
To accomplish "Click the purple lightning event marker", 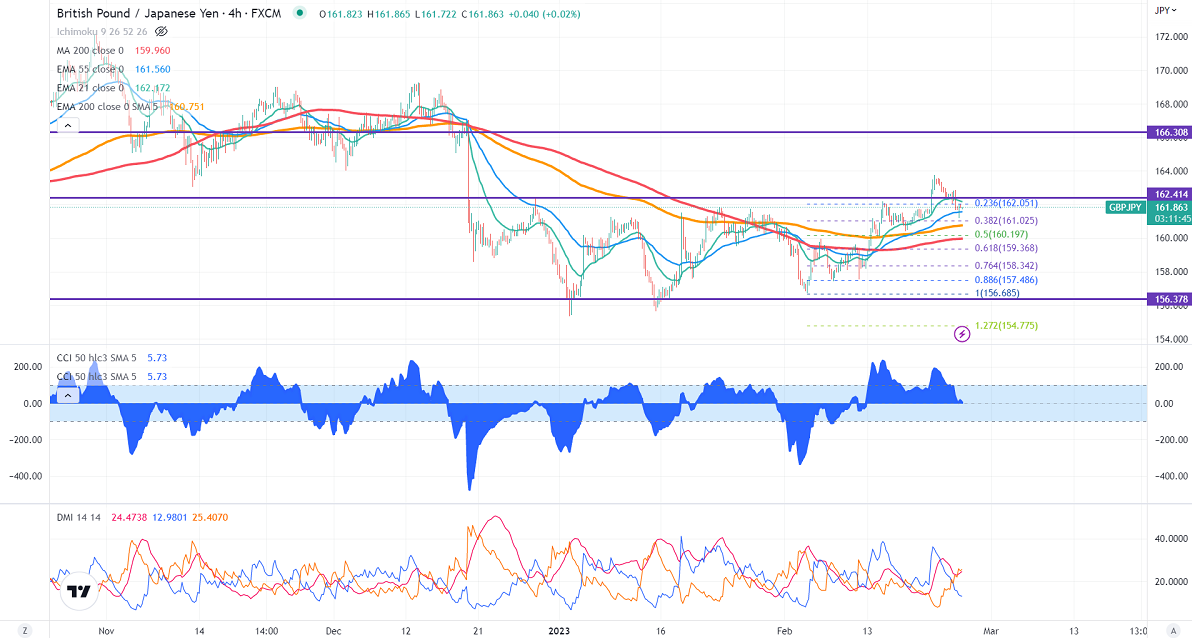I will (962, 333).
